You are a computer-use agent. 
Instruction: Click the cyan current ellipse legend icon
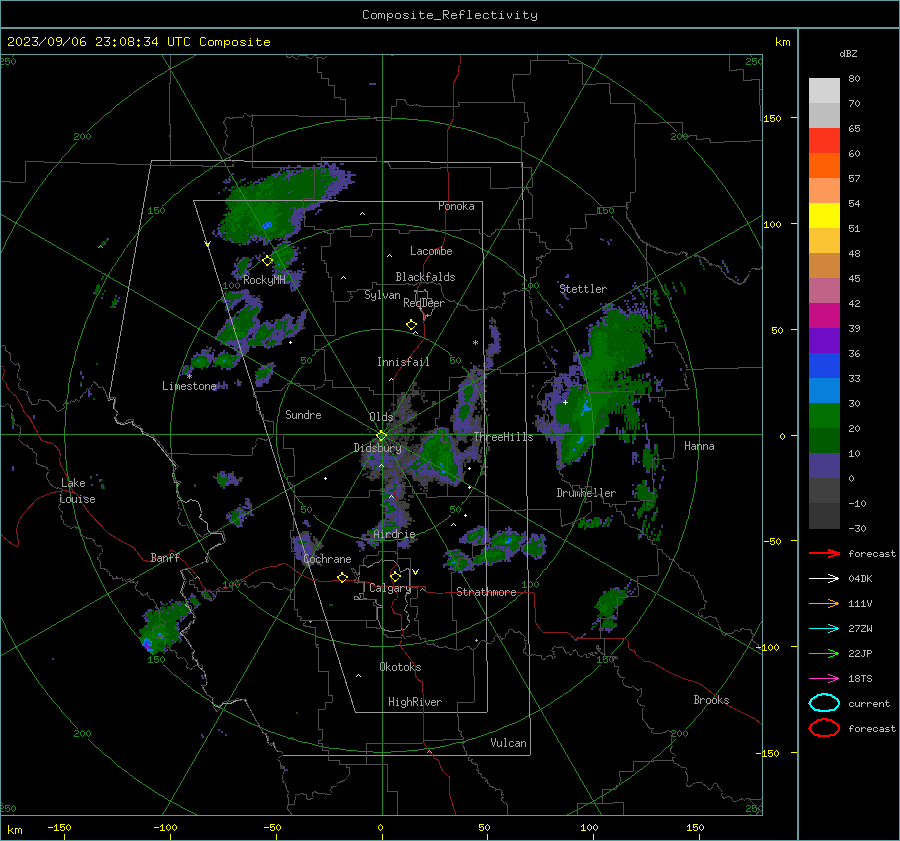tap(824, 703)
